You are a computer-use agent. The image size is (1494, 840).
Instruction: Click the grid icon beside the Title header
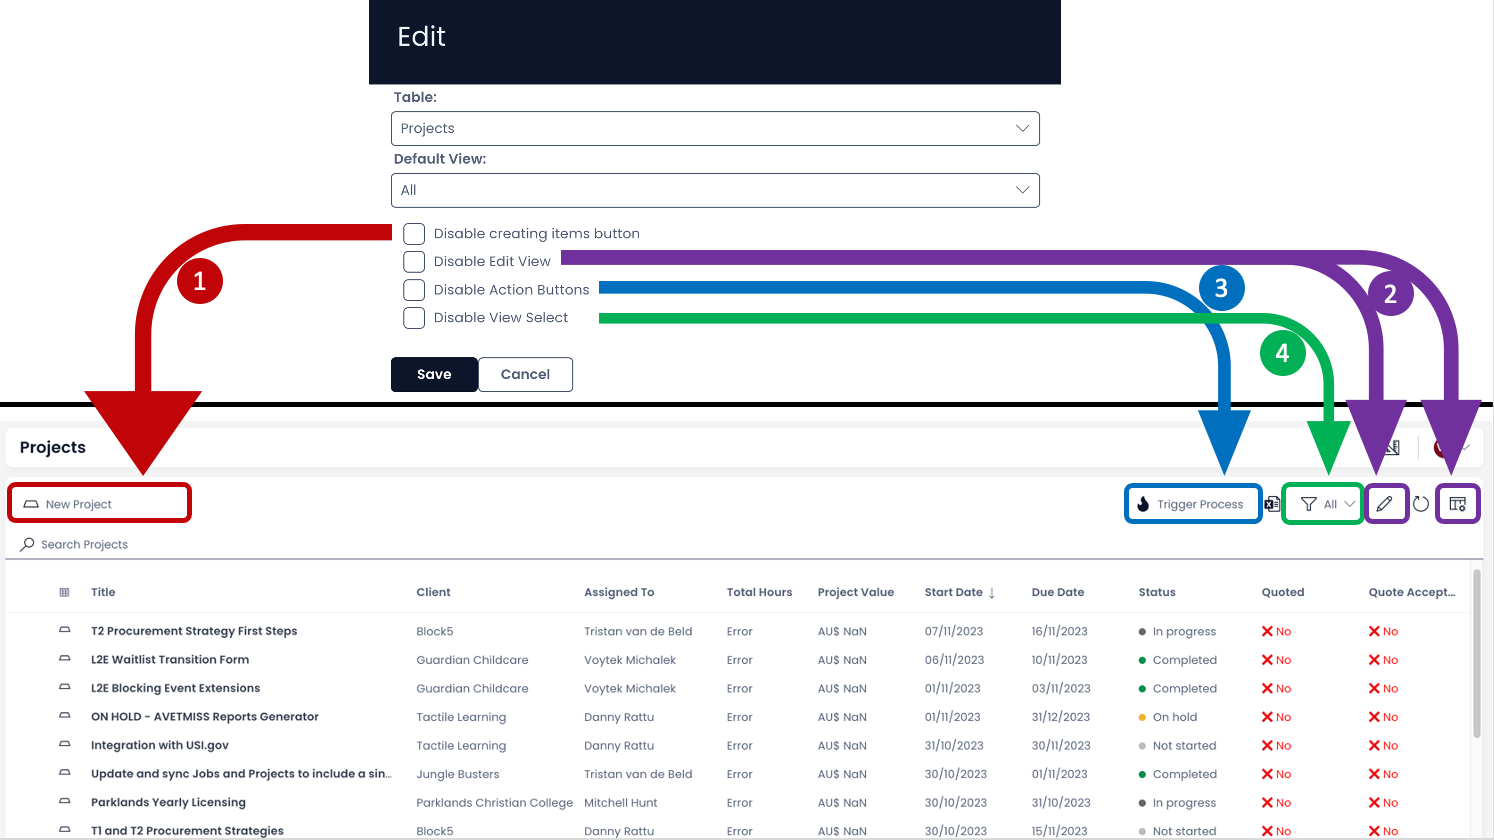[65, 593]
